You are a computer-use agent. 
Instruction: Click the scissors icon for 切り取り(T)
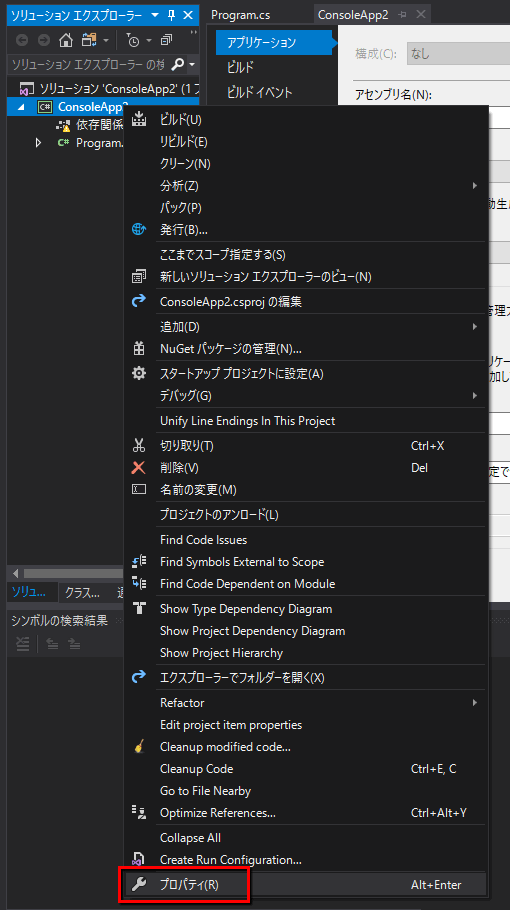click(x=139, y=445)
